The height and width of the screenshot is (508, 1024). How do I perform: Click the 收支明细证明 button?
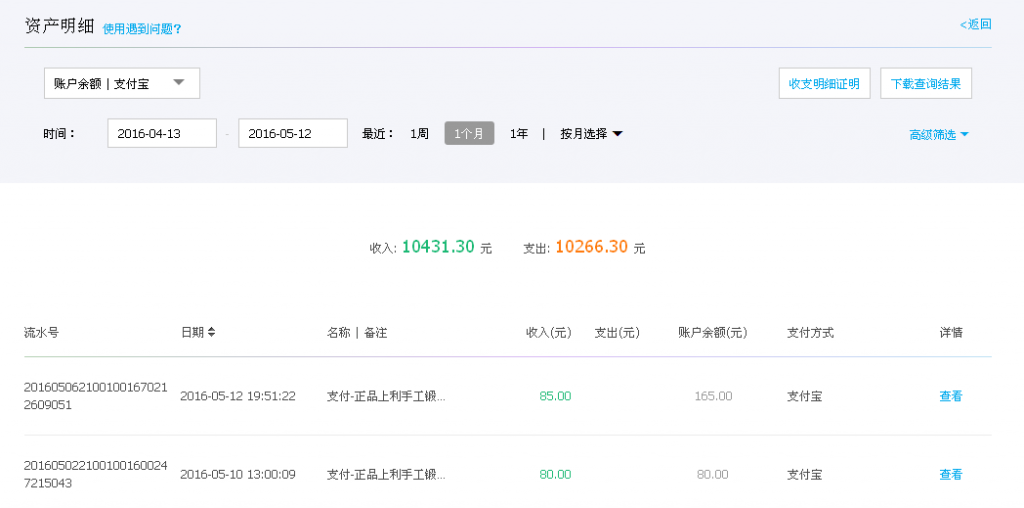click(824, 84)
